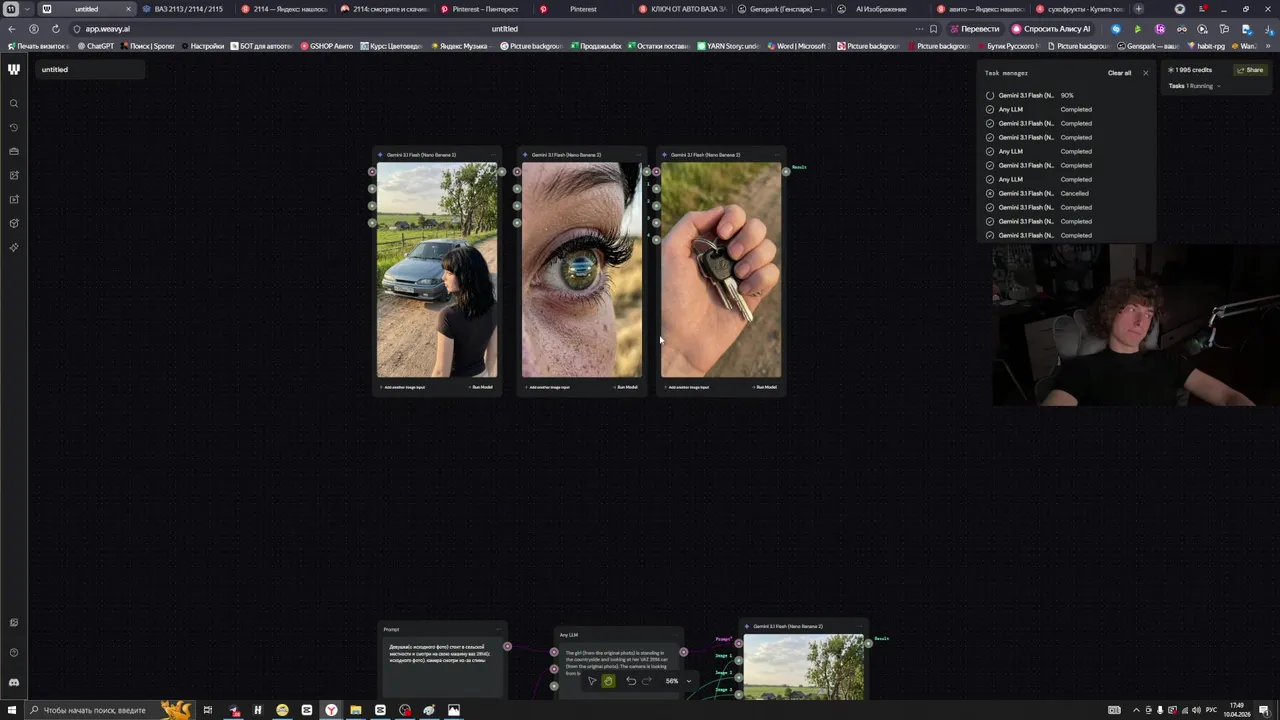Select the running Gemini task at 90%
The width and height of the screenshot is (1280, 720).
click(1066, 96)
